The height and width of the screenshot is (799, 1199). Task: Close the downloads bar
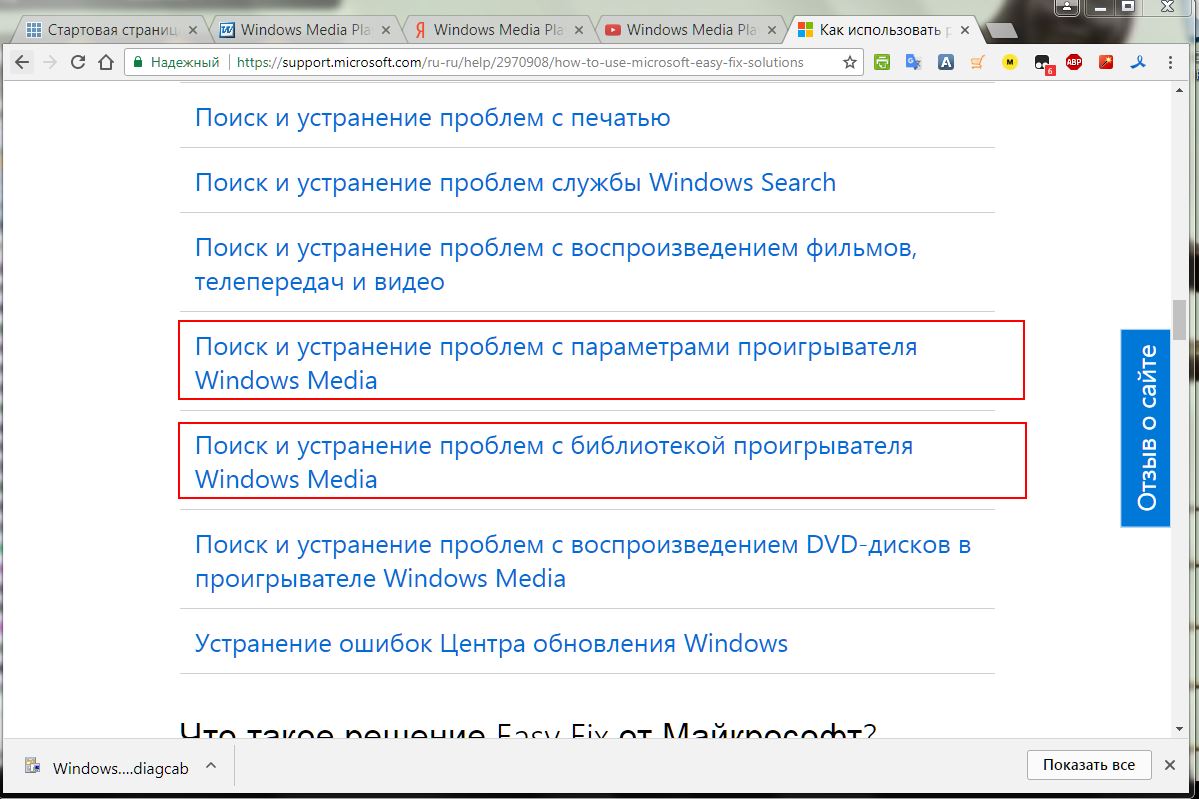click(1170, 765)
